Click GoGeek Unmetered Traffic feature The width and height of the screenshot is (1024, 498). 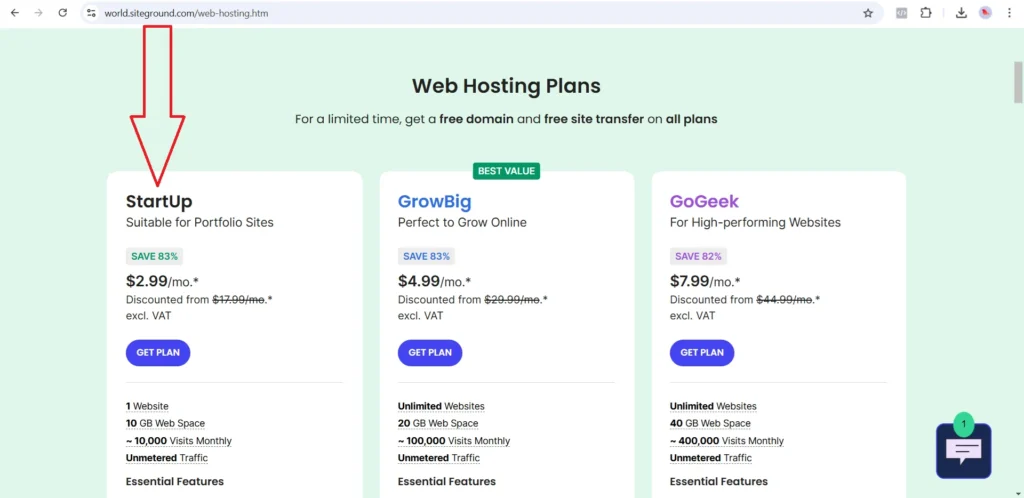[711, 458]
